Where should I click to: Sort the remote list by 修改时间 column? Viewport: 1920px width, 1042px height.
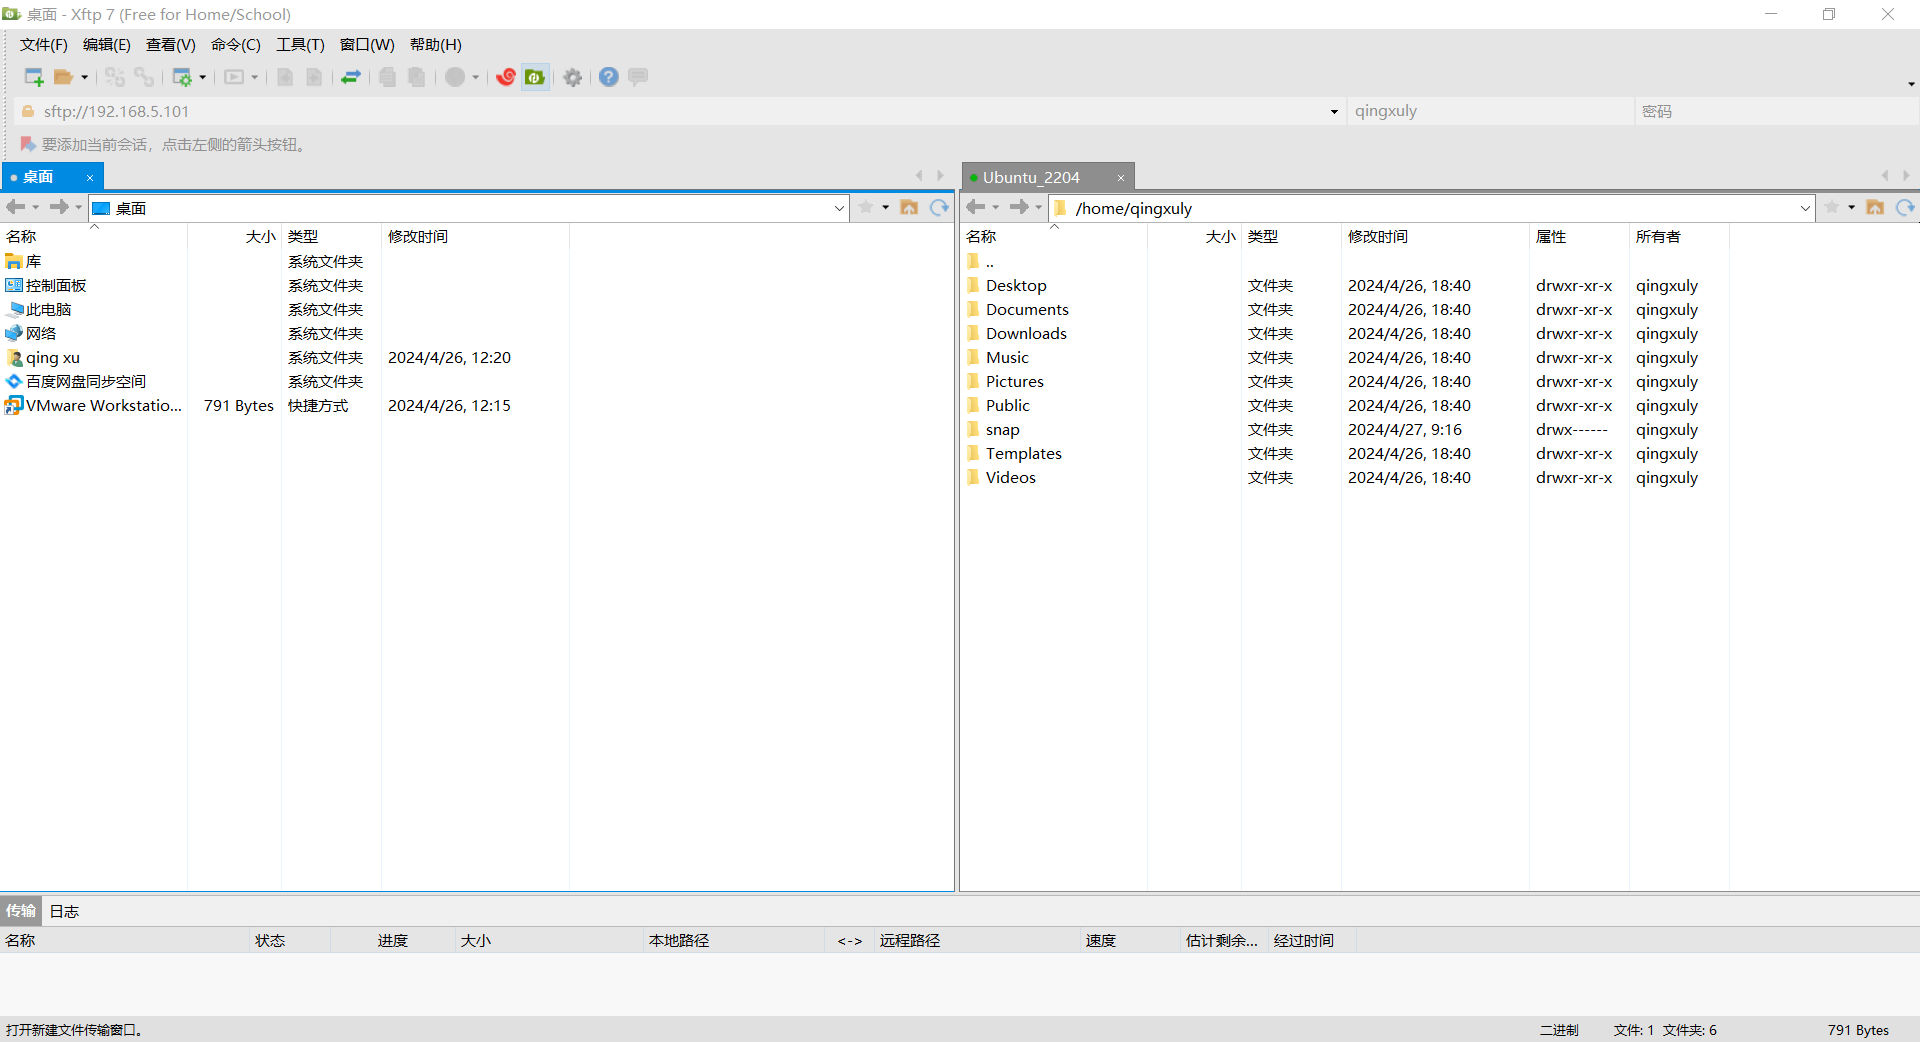click(x=1434, y=237)
